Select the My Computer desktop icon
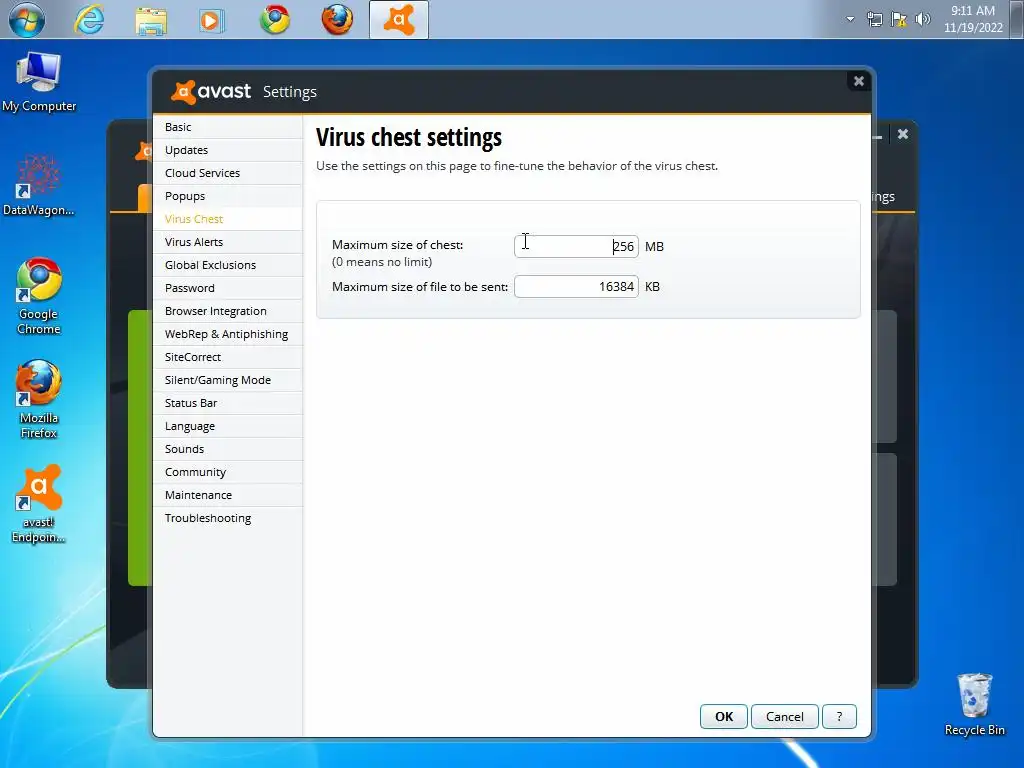 (39, 82)
